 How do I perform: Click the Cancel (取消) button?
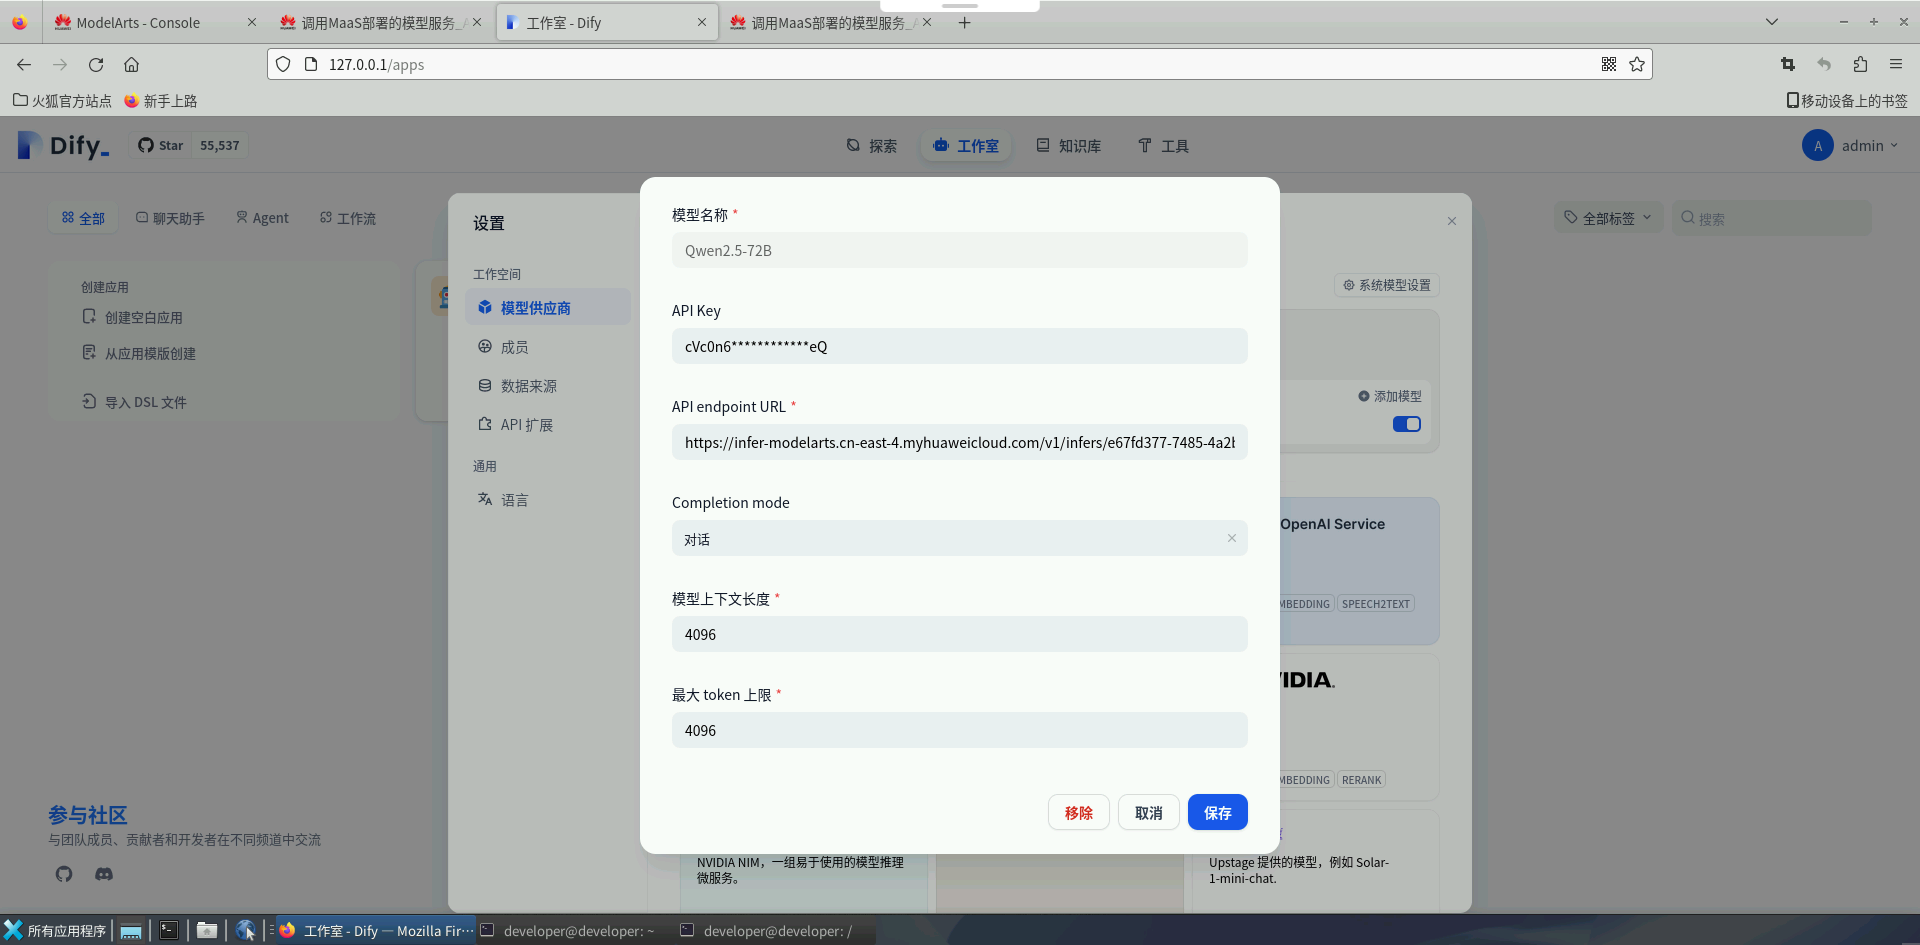(x=1148, y=812)
